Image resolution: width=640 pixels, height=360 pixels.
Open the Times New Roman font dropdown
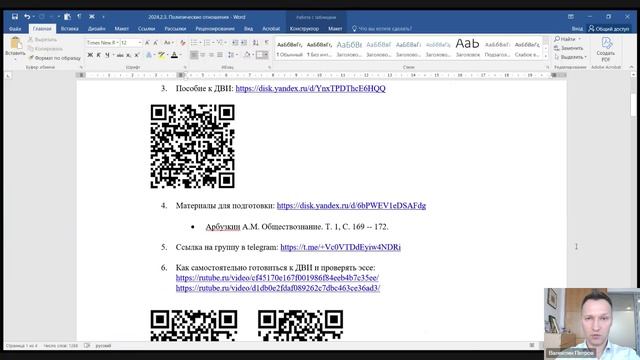(118, 42)
